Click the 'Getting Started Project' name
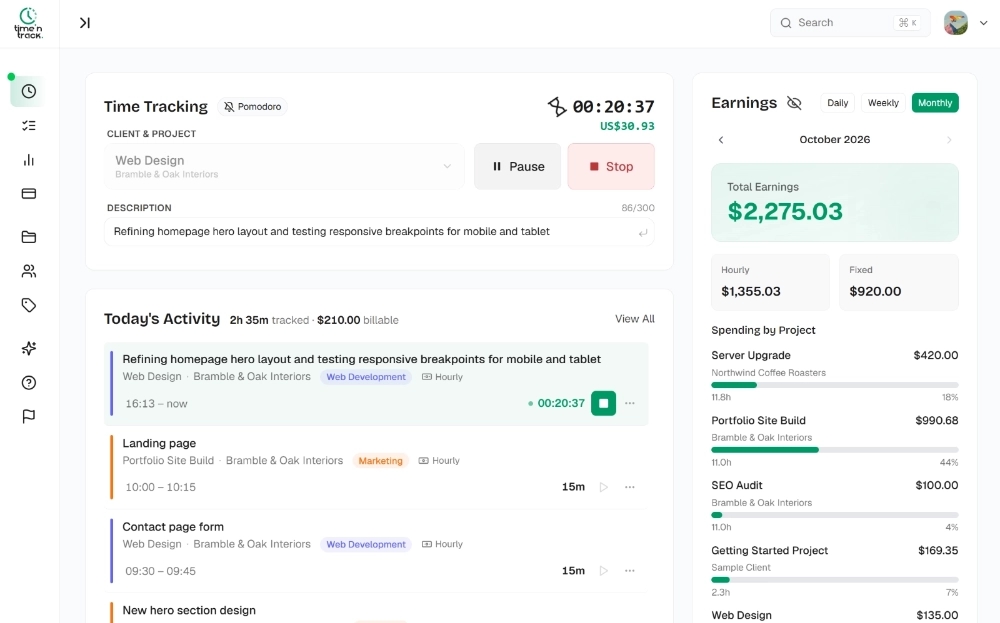Screen dimensions: 1000x623 [769, 550]
